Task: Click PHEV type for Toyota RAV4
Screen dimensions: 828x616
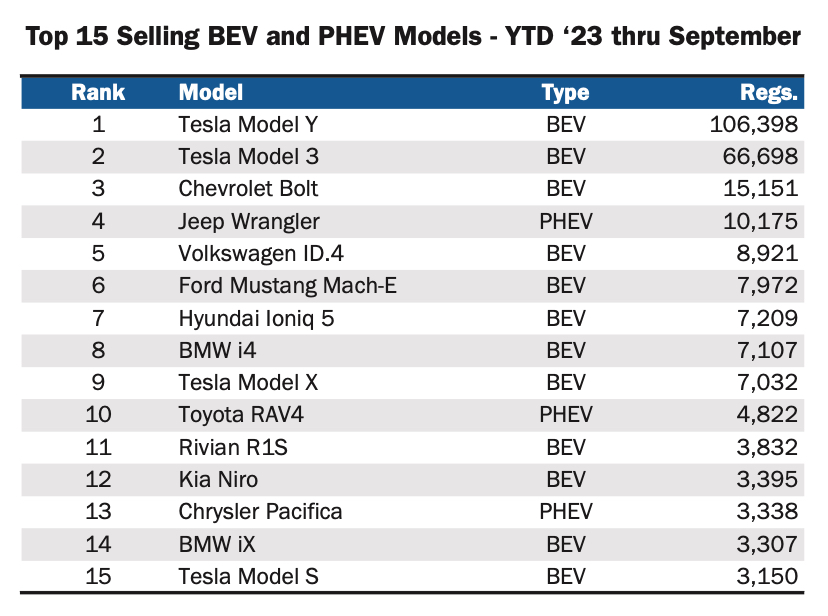Action: [565, 414]
